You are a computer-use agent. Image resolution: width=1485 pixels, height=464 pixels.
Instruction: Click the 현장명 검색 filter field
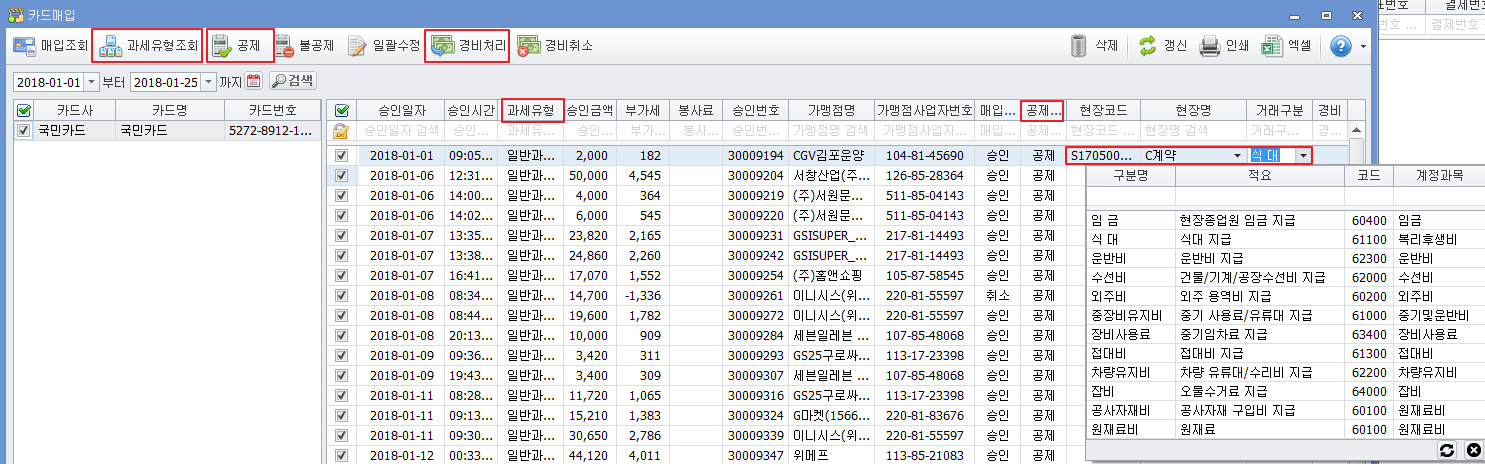(1192, 131)
